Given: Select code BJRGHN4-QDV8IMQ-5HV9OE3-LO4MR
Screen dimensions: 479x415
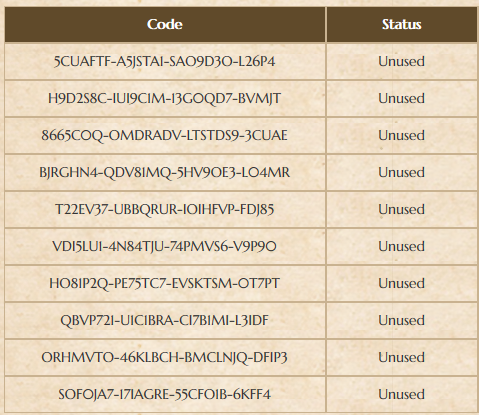Looking at the screenshot, I should (x=165, y=173).
